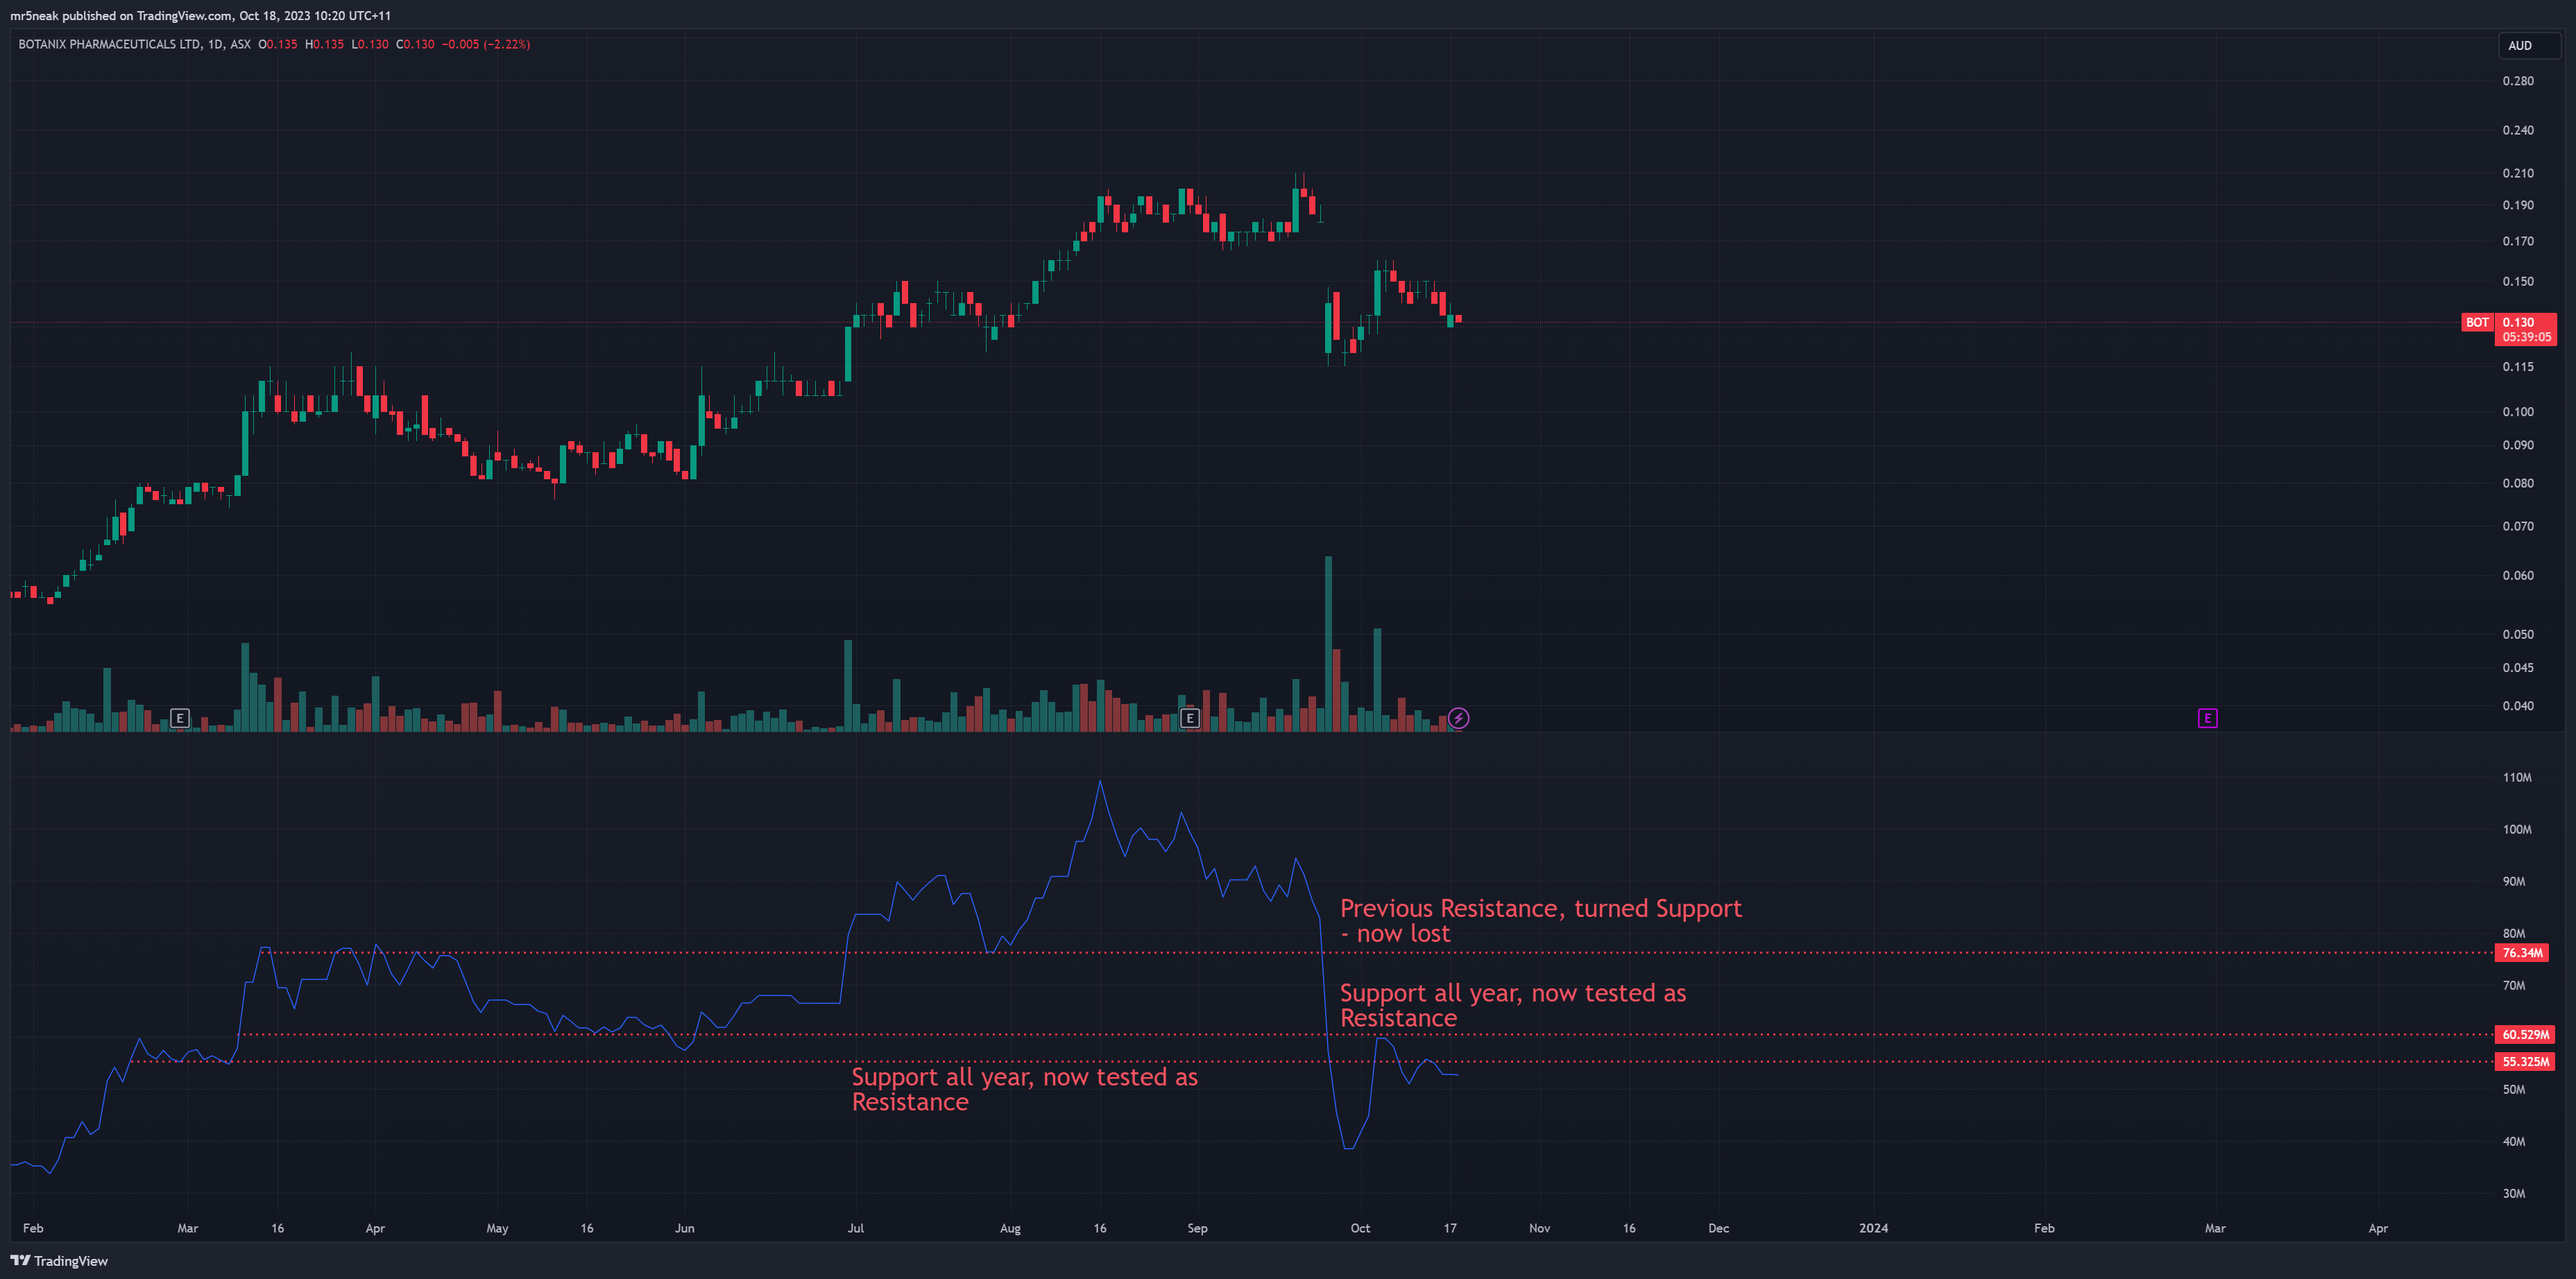Click the 110M axis label
Image resolution: width=2576 pixels, height=1279 pixels.
pyautogui.click(x=2517, y=777)
